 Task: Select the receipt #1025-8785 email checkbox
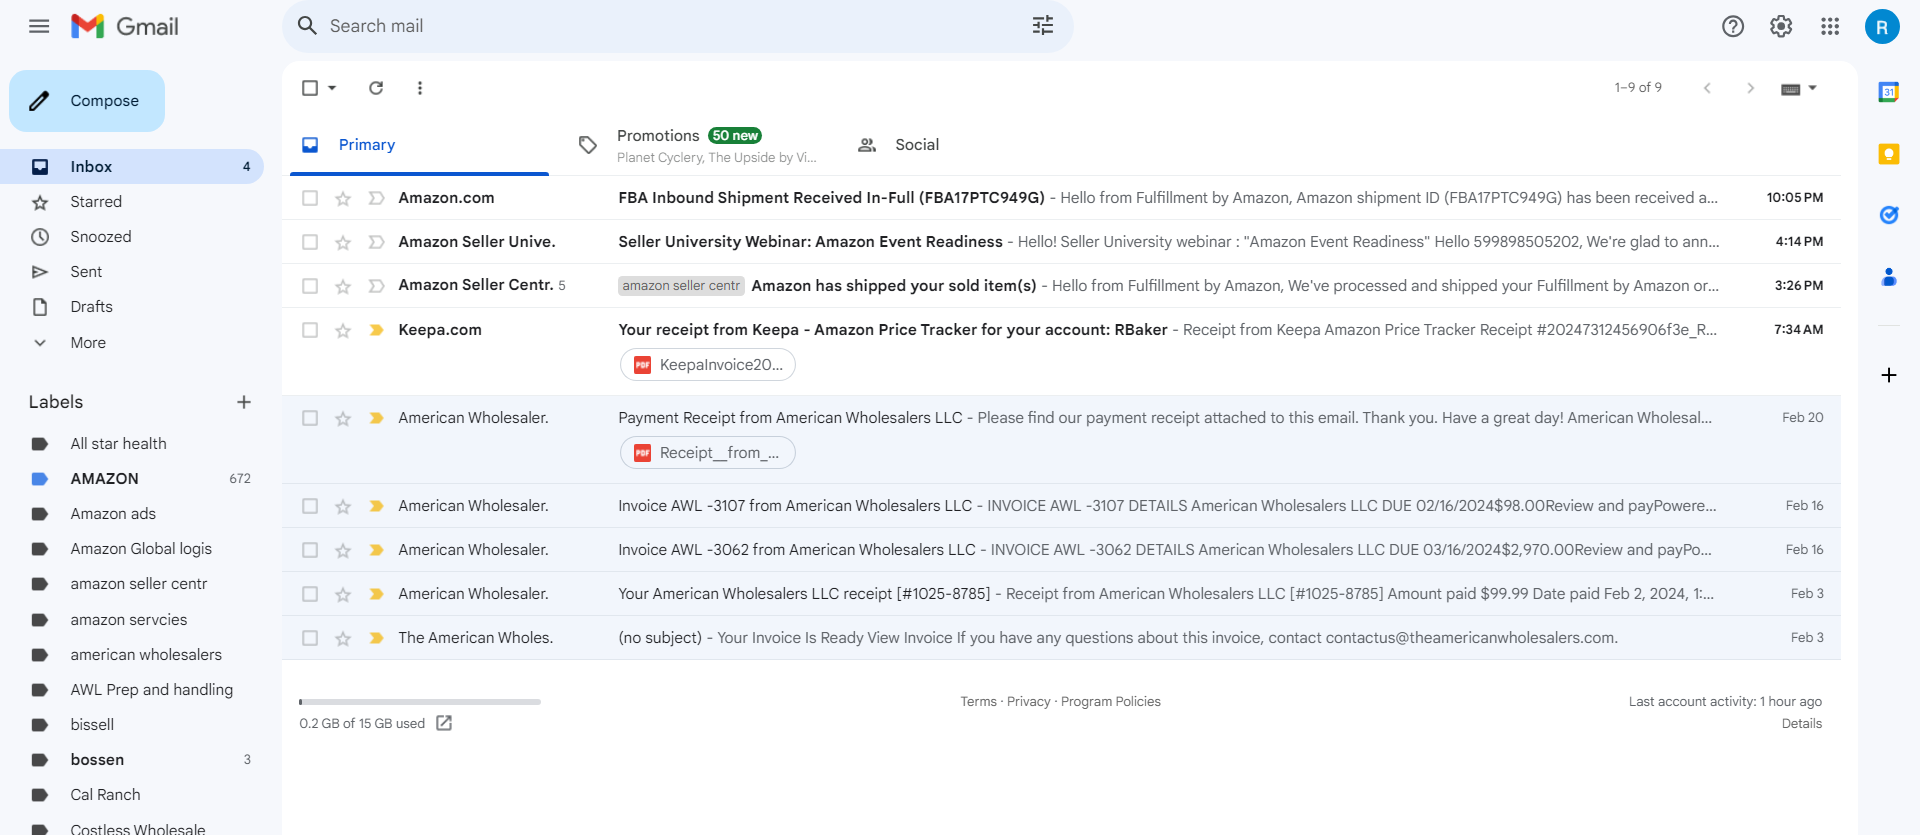point(310,594)
